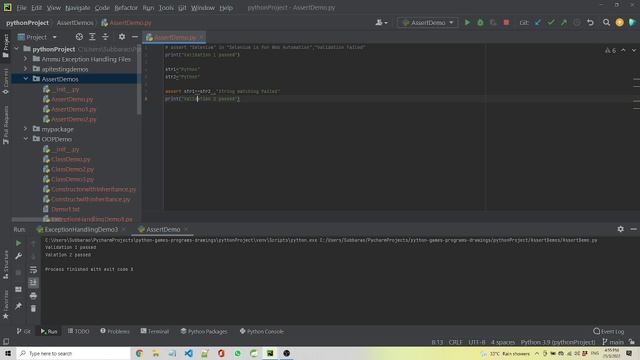Open the Event Log
The image size is (640, 360).
click(609, 331)
